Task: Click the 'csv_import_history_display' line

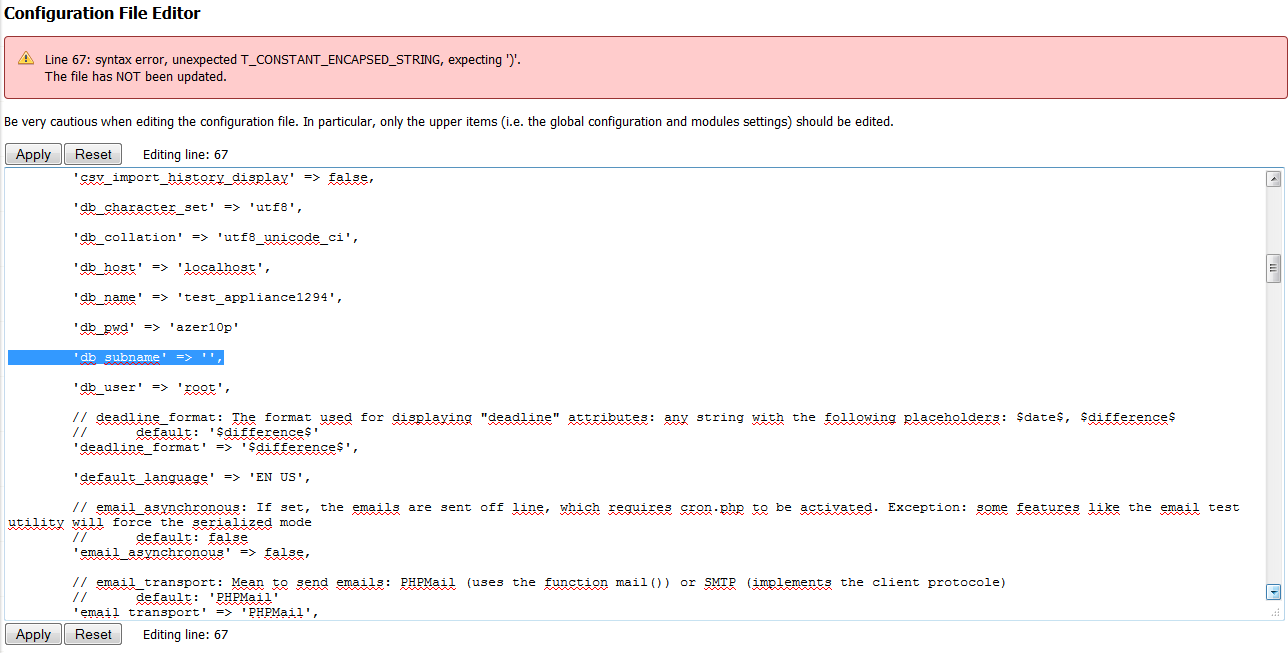Action: (x=223, y=178)
